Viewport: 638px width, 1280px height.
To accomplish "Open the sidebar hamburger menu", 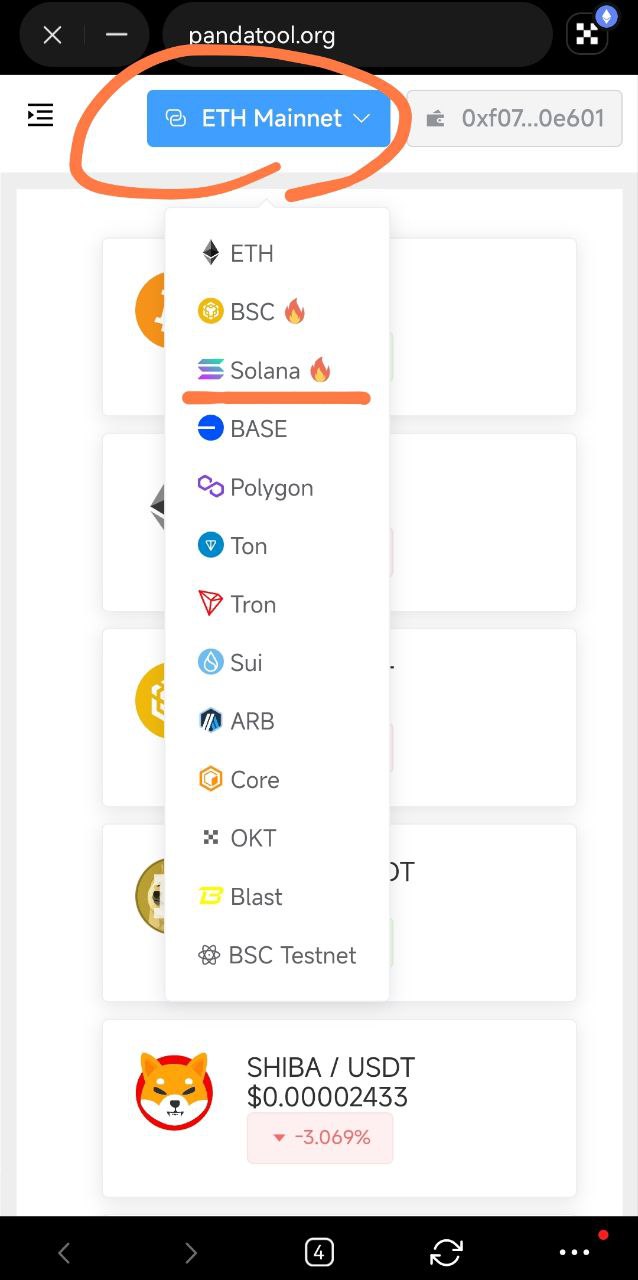I will click(x=40, y=114).
